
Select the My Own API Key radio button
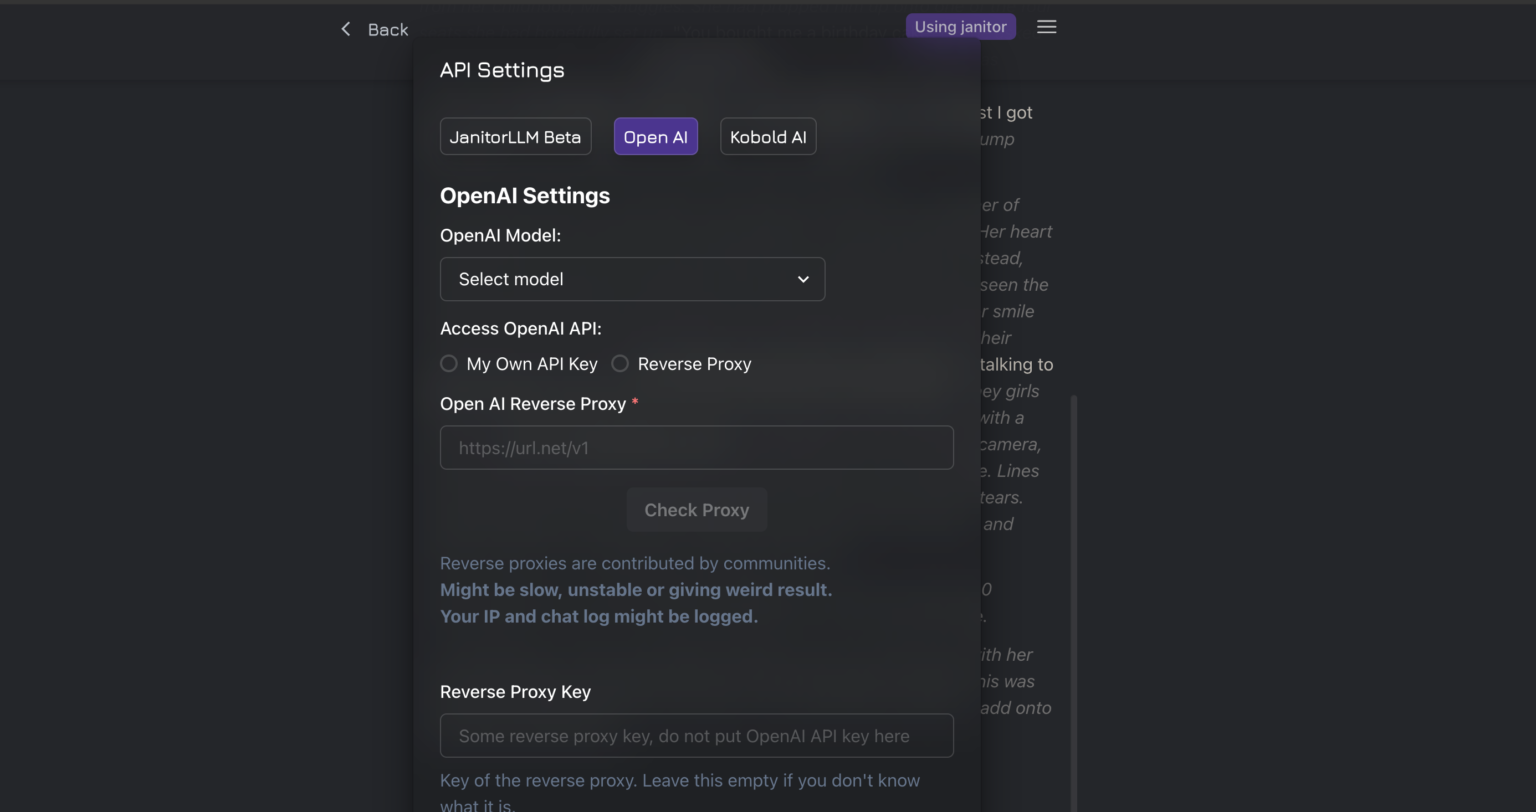(x=448, y=363)
